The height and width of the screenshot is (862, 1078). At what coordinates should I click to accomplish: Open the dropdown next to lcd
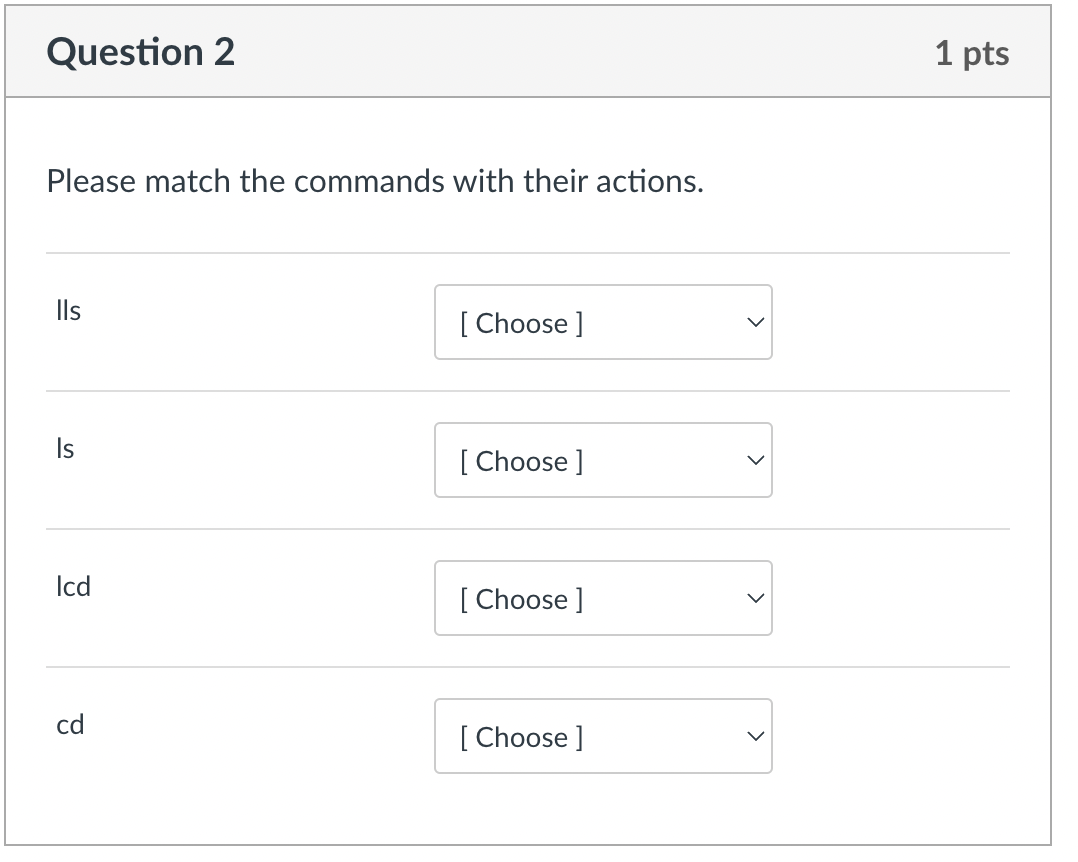tap(603, 598)
